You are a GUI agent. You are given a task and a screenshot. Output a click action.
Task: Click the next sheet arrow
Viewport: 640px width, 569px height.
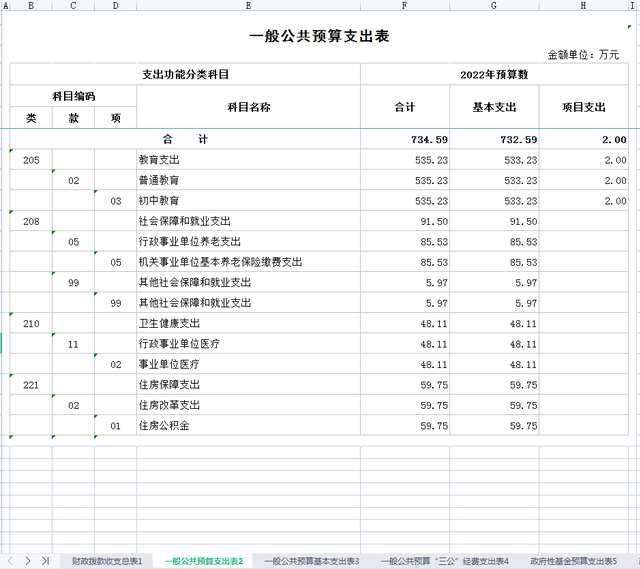29,561
